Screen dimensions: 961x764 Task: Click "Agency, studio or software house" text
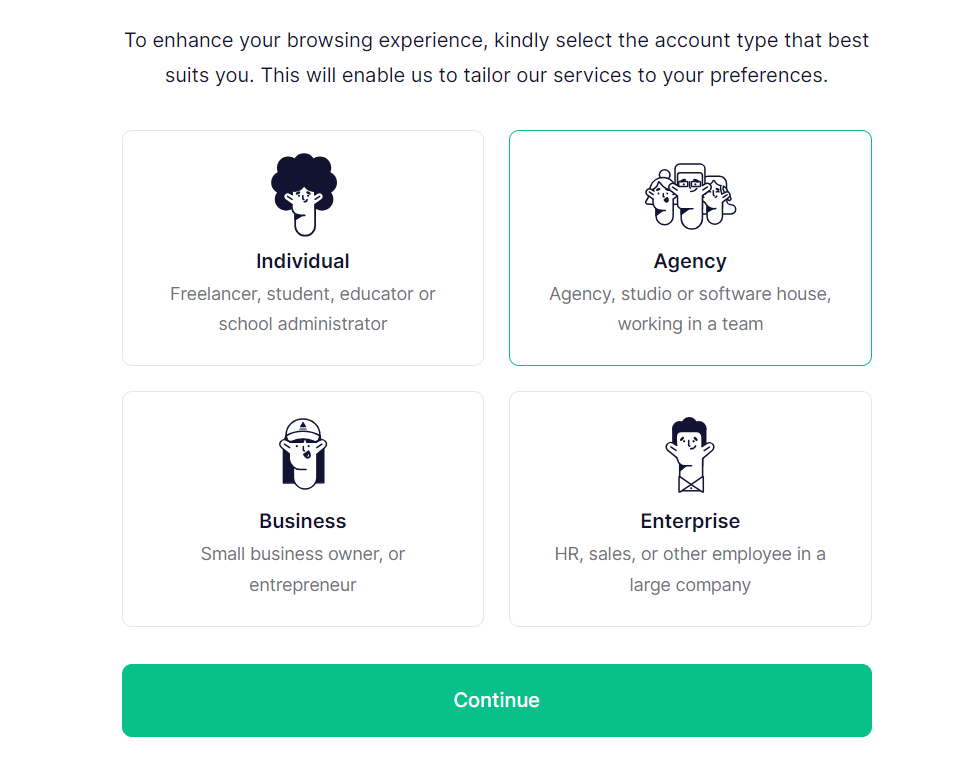pos(690,294)
